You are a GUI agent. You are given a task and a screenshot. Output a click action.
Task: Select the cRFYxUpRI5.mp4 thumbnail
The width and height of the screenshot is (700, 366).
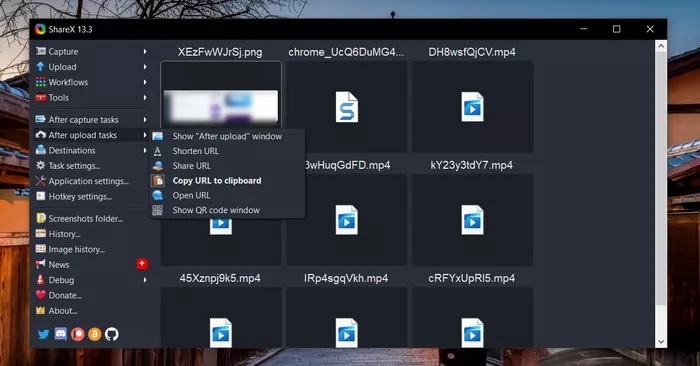(x=472, y=317)
